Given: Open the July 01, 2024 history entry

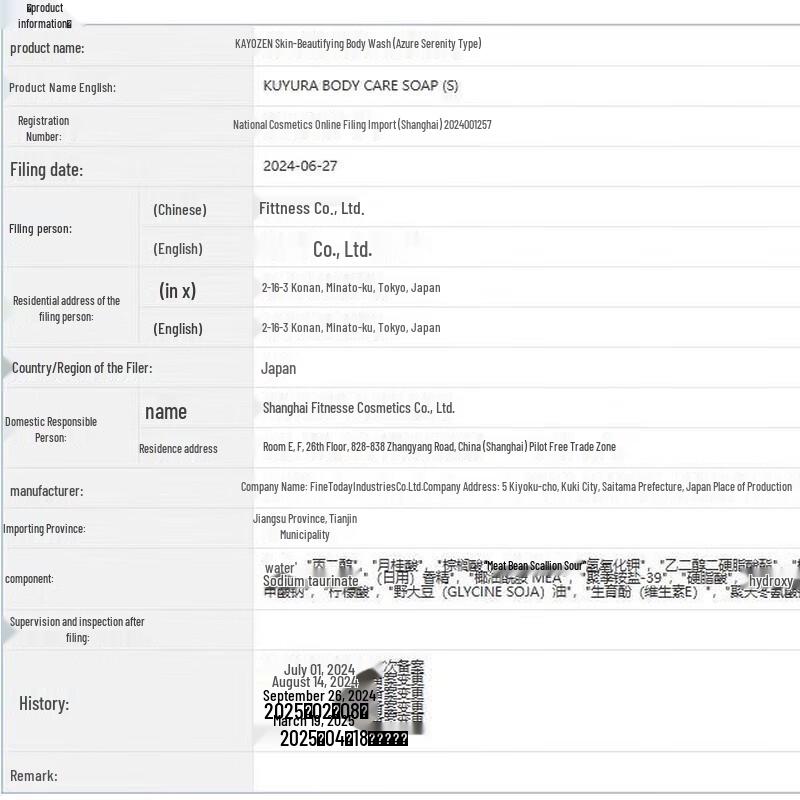Looking at the screenshot, I should tap(318, 669).
